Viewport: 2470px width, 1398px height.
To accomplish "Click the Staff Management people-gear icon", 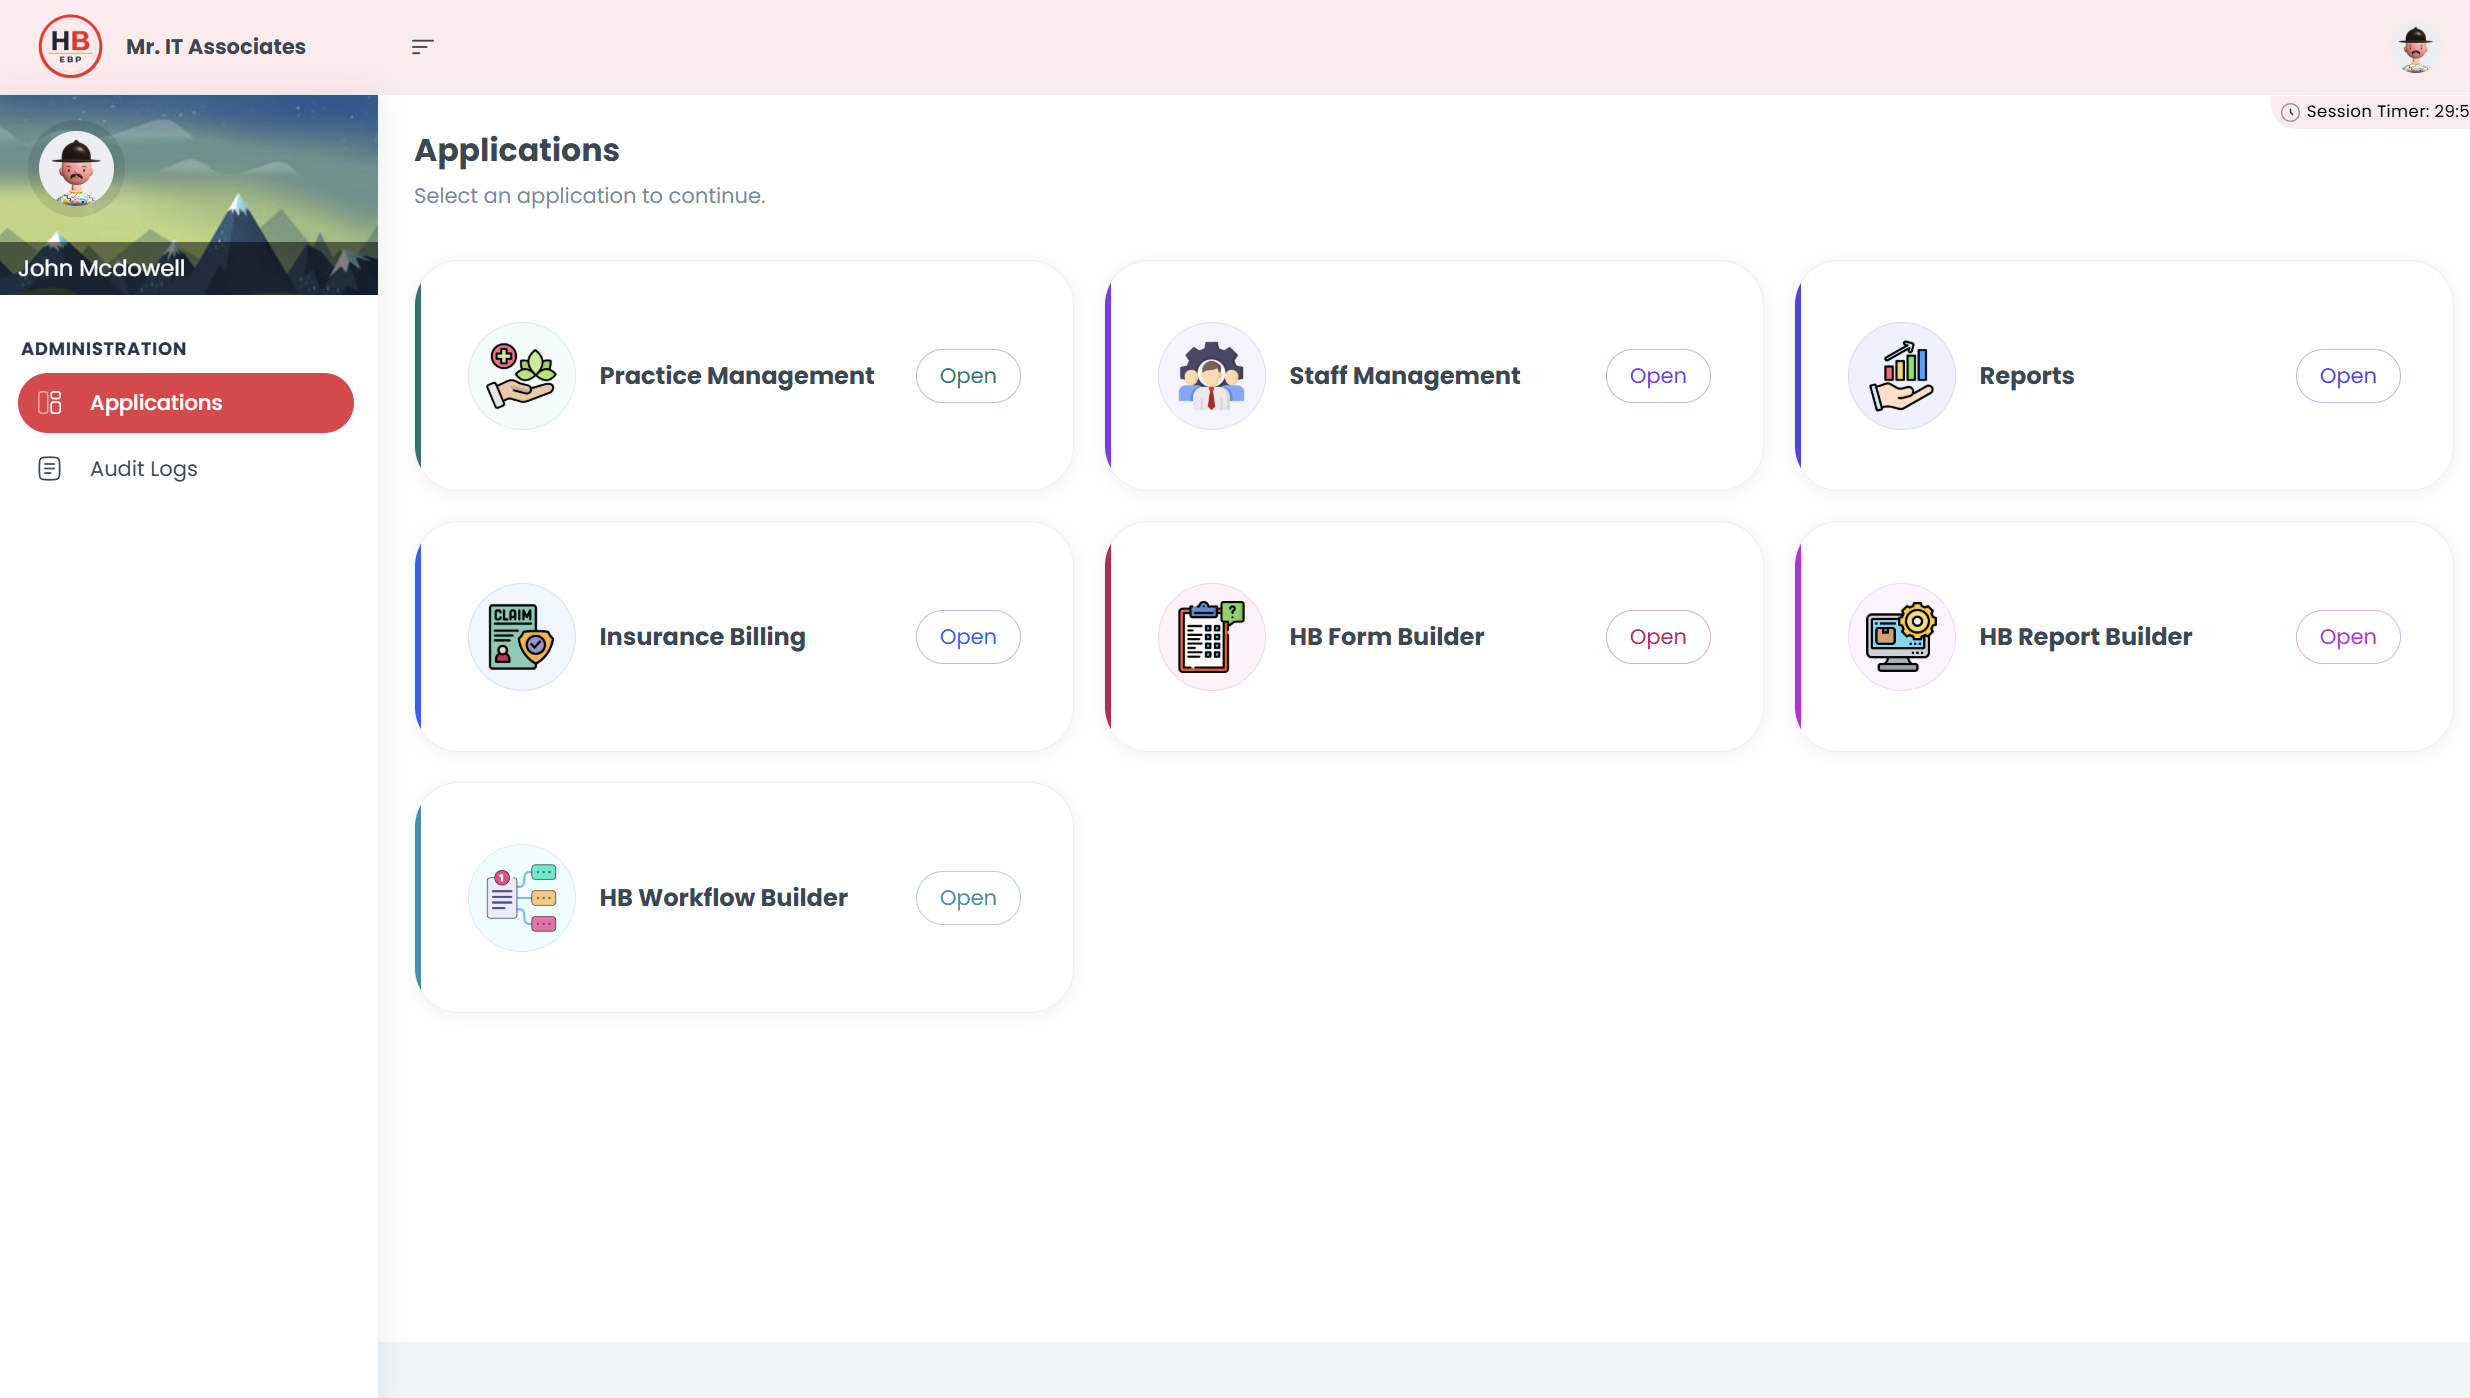I will click(1212, 376).
